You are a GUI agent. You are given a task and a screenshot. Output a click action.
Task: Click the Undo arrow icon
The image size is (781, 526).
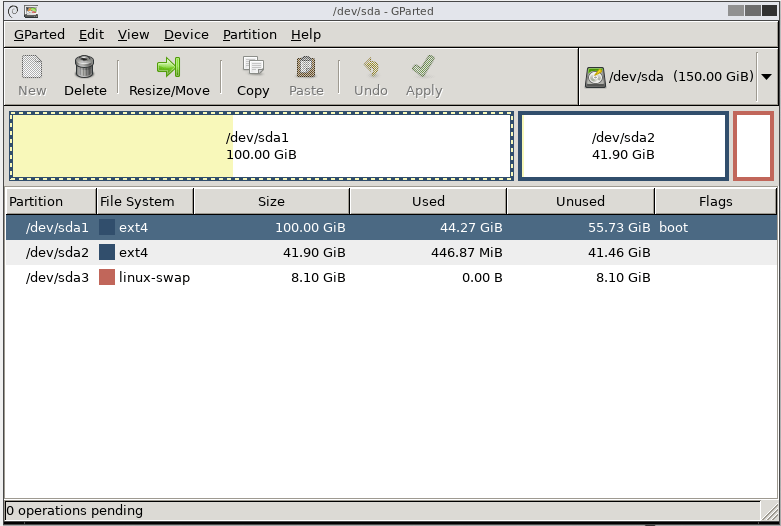(x=371, y=67)
